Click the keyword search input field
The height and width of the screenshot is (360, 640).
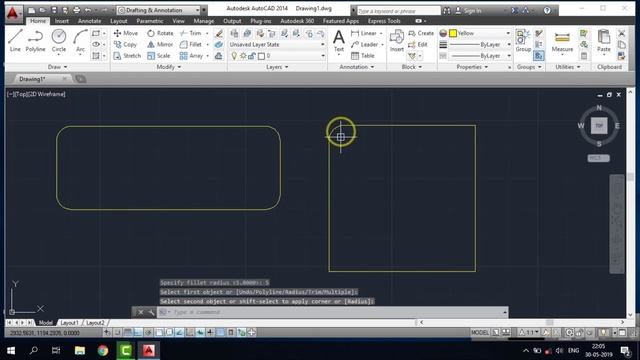398,11
